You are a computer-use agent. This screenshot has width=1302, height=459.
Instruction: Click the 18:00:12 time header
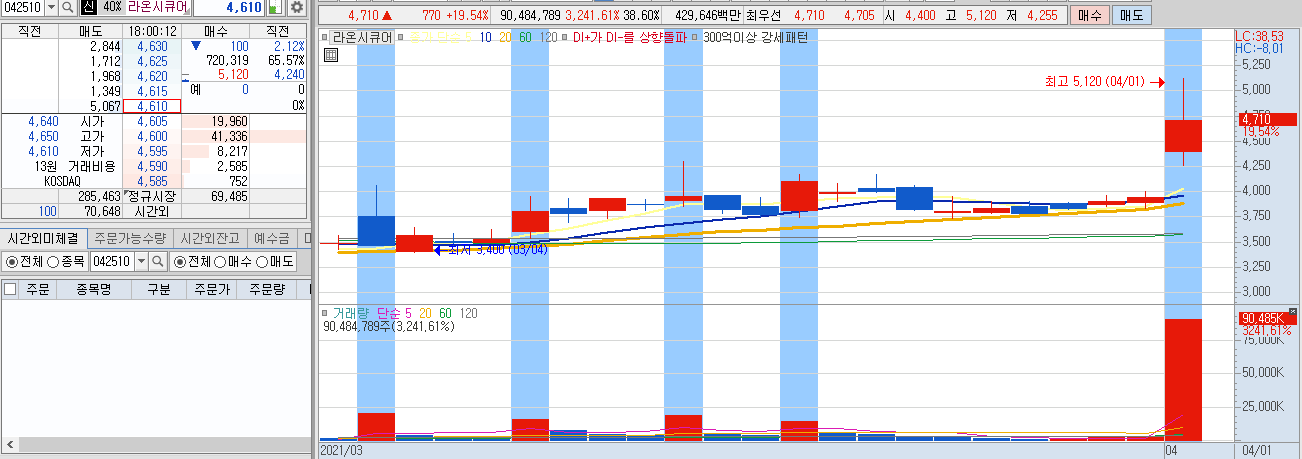pyautogui.click(x=152, y=32)
